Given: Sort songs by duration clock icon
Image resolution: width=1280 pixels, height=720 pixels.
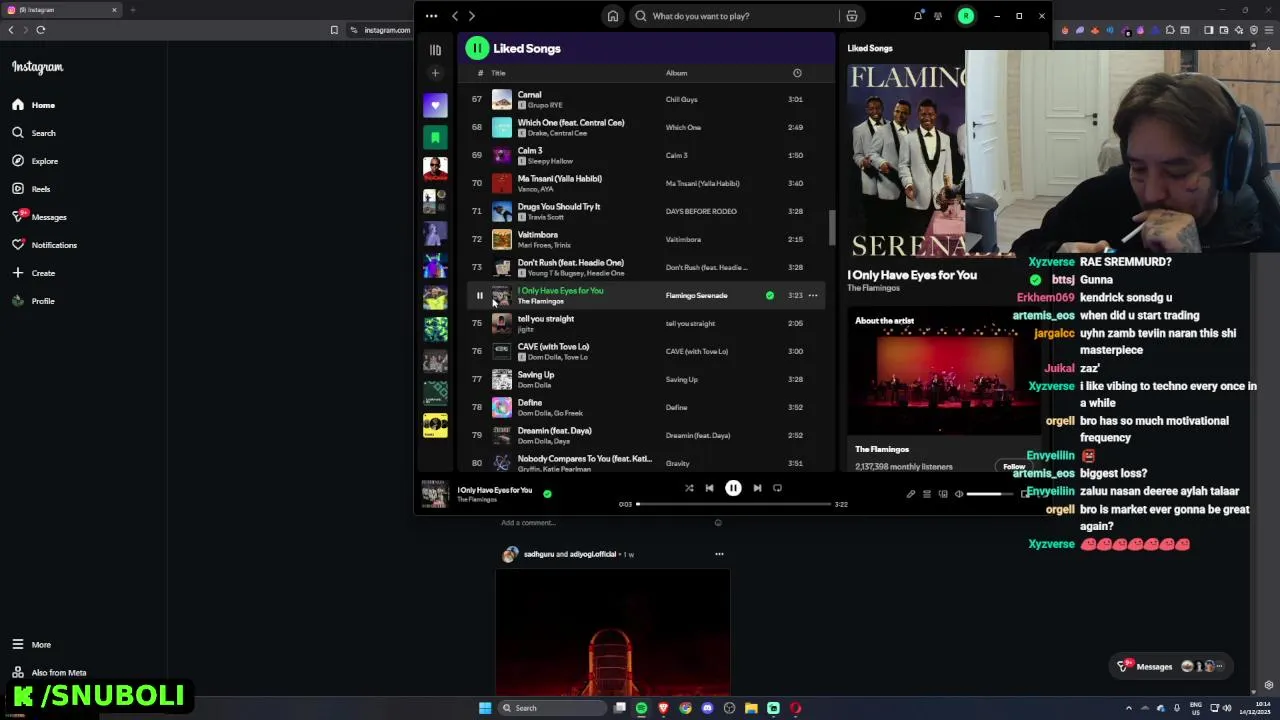Looking at the screenshot, I should tap(797, 73).
